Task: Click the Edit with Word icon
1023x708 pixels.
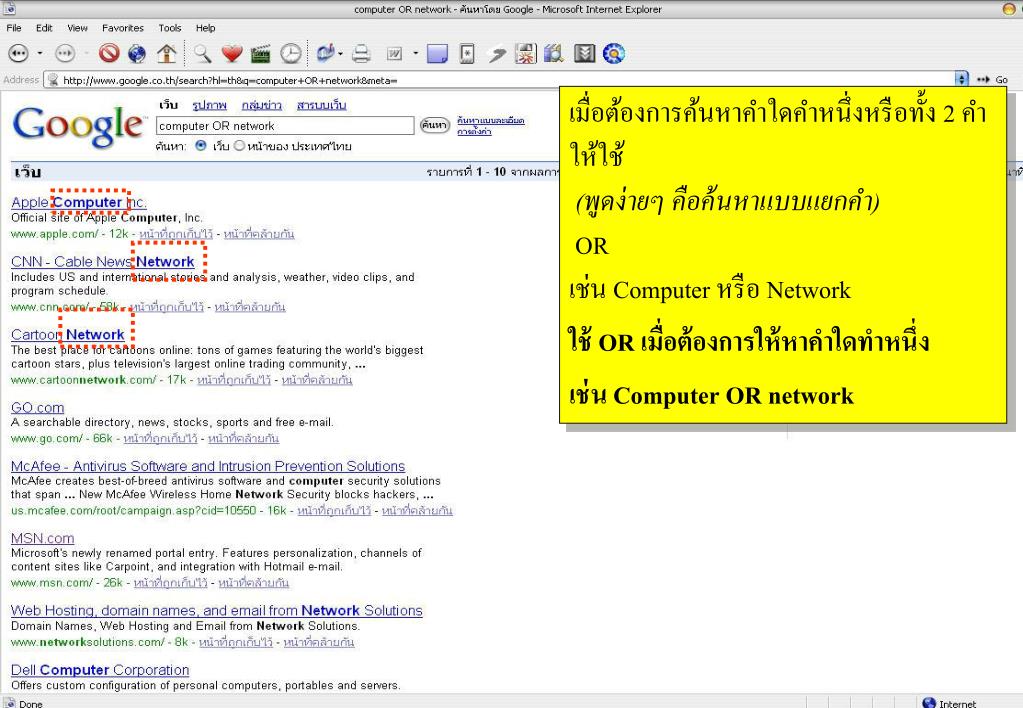Action: tap(395, 54)
